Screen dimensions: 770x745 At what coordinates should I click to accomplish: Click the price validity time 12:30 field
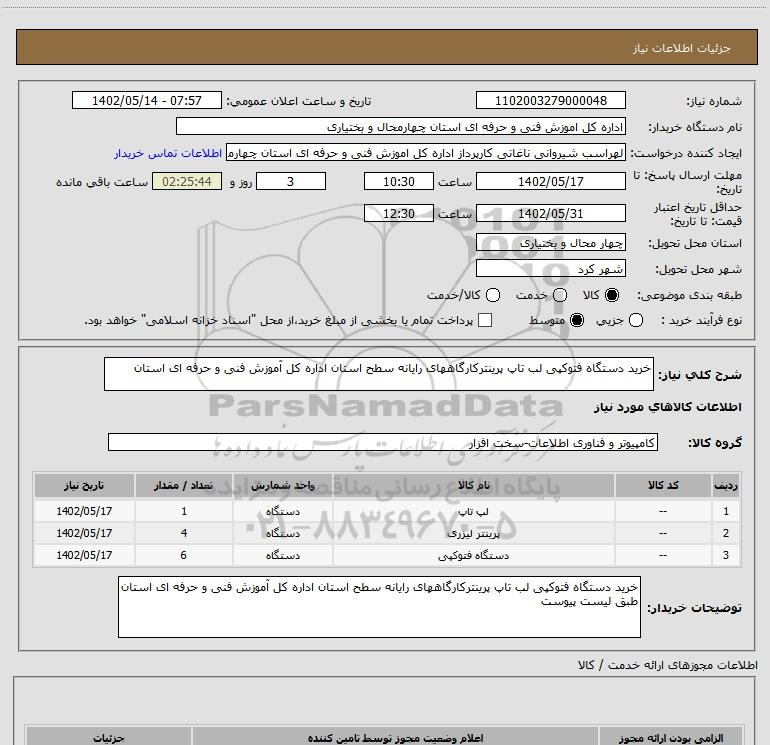pos(399,213)
